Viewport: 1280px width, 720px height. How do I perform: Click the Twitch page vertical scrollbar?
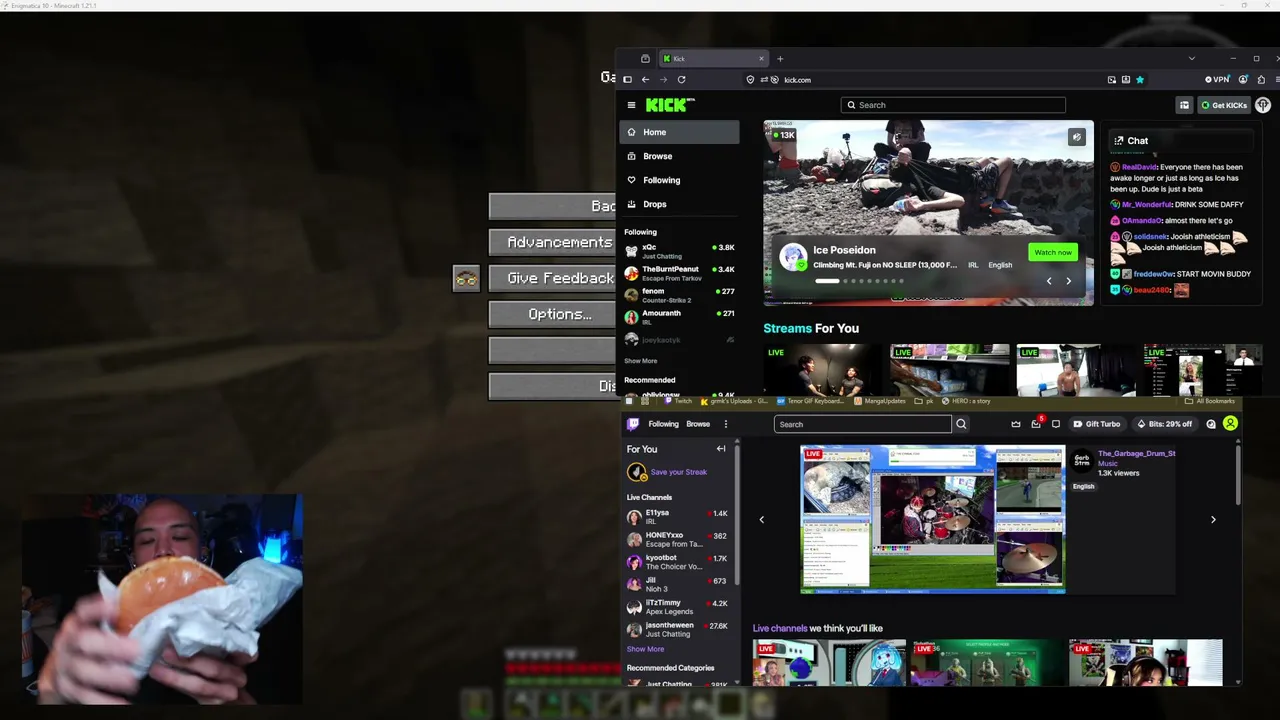[x=1238, y=475]
